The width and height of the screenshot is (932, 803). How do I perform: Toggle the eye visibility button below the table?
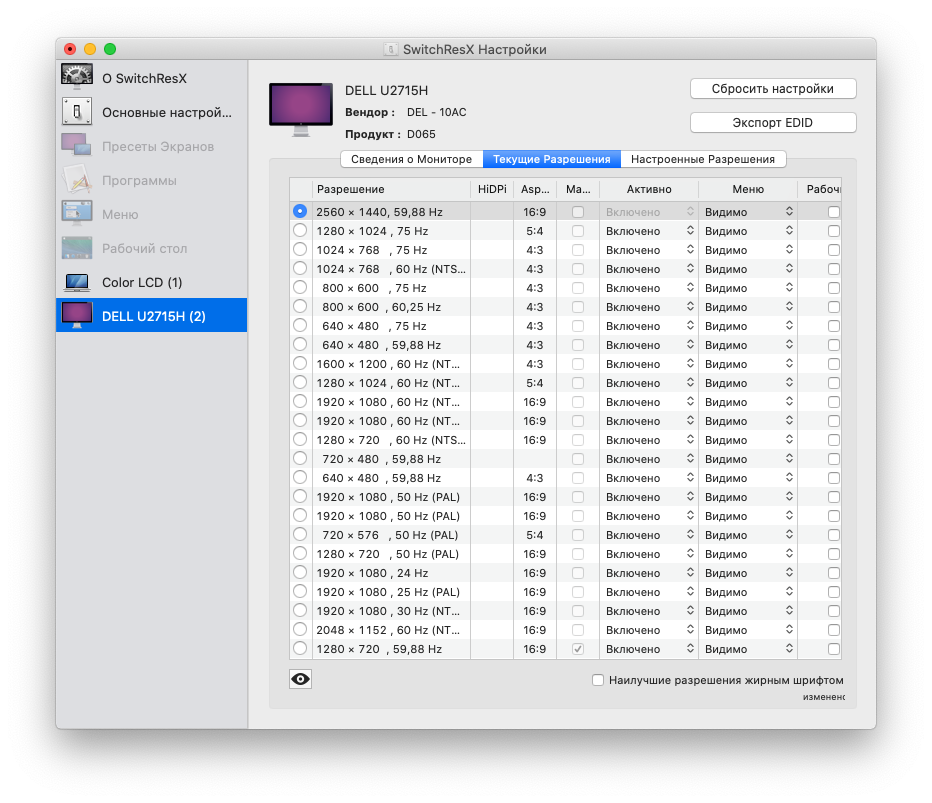click(x=300, y=679)
